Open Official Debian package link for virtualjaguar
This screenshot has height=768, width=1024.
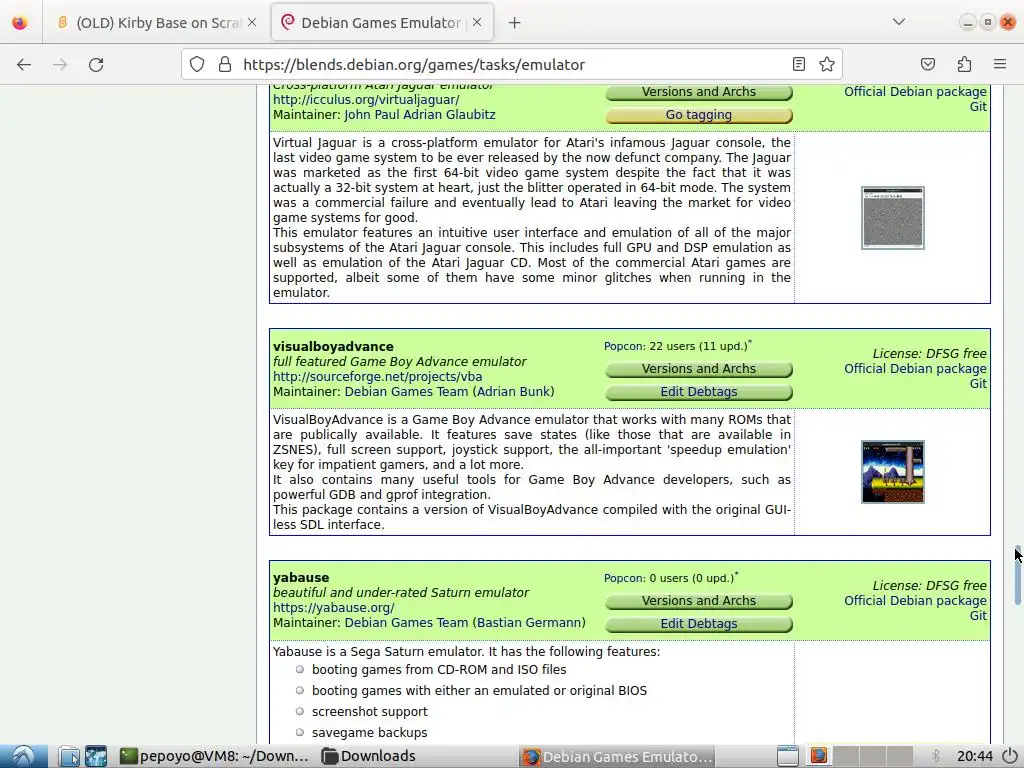[915, 92]
